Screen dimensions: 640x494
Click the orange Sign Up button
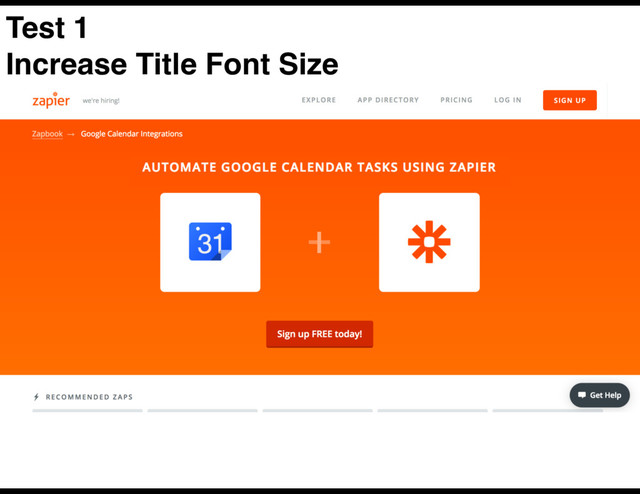tap(570, 100)
